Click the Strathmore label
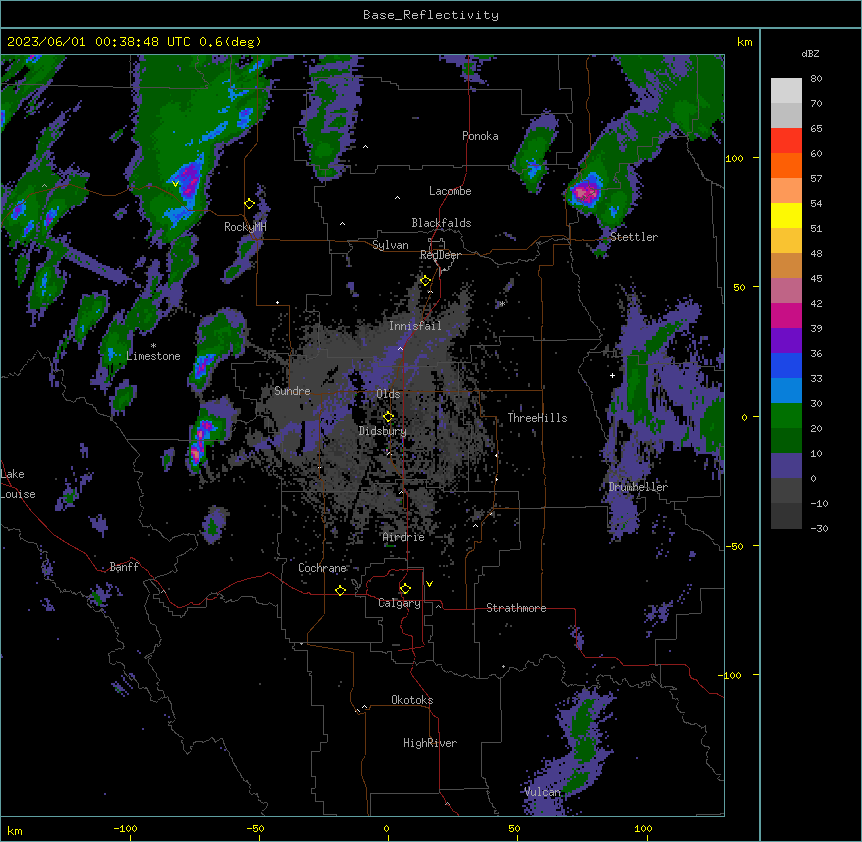Viewport: 862px width, 842px height. [x=516, y=608]
